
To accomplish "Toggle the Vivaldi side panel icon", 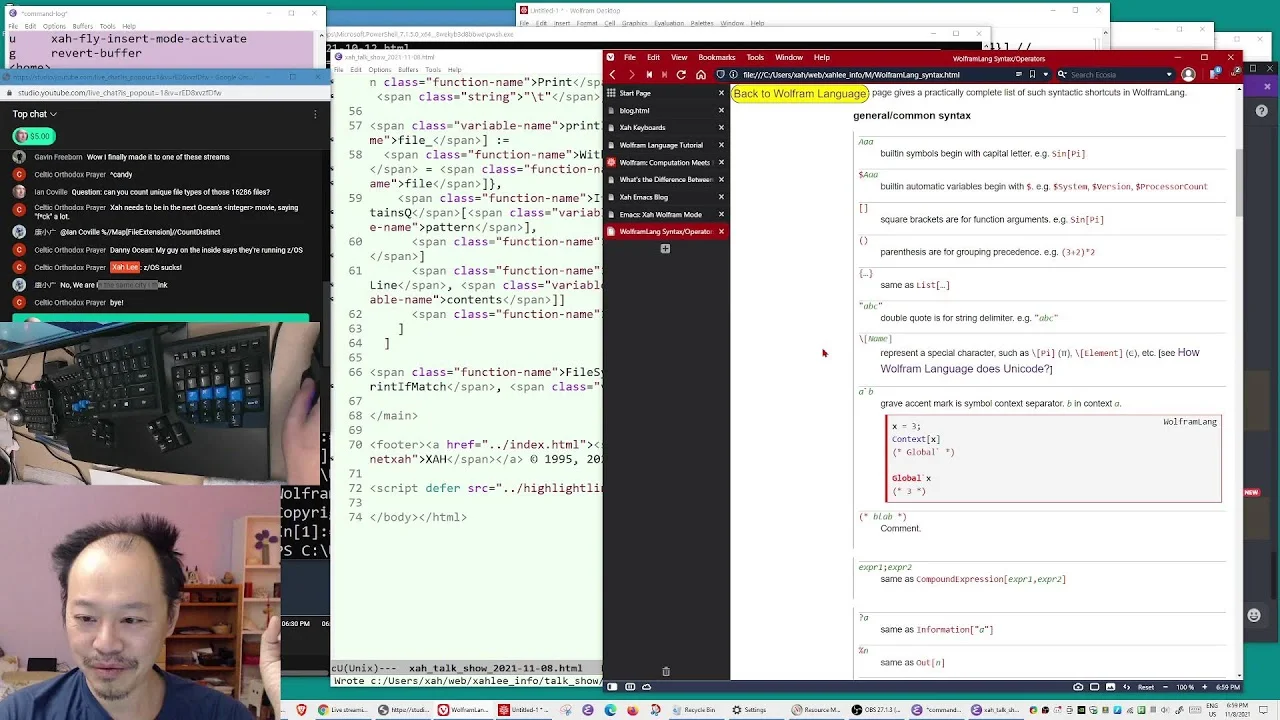I will [x=612, y=687].
